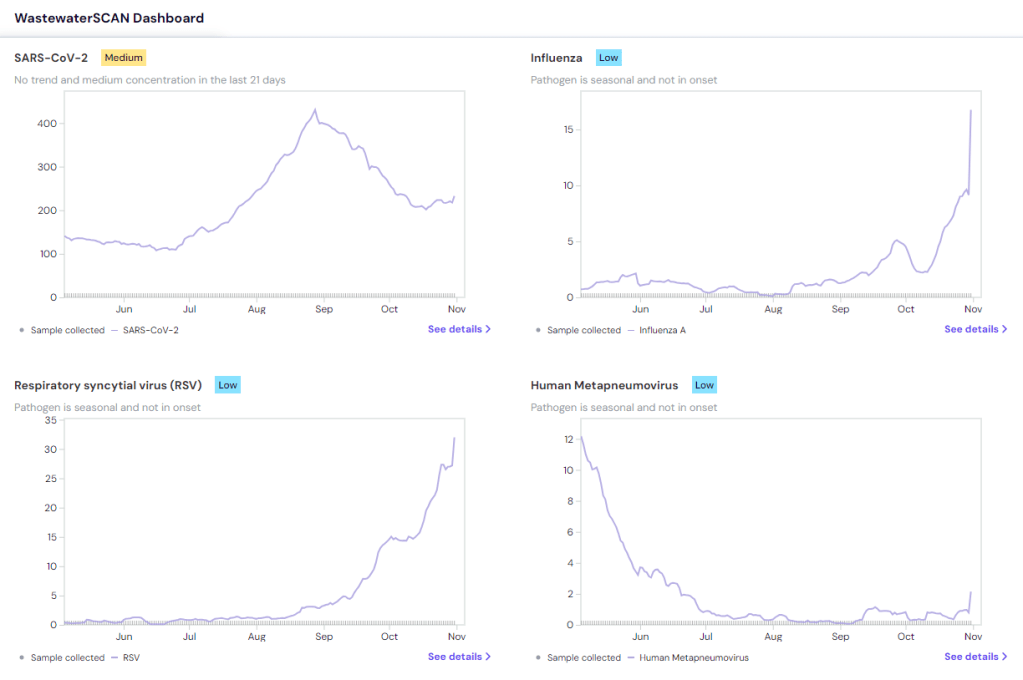Screen dimensions: 1023x680
Task: Toggle Sample collected legend dot in SARS-CoV-2 chart
Action: 22,330
